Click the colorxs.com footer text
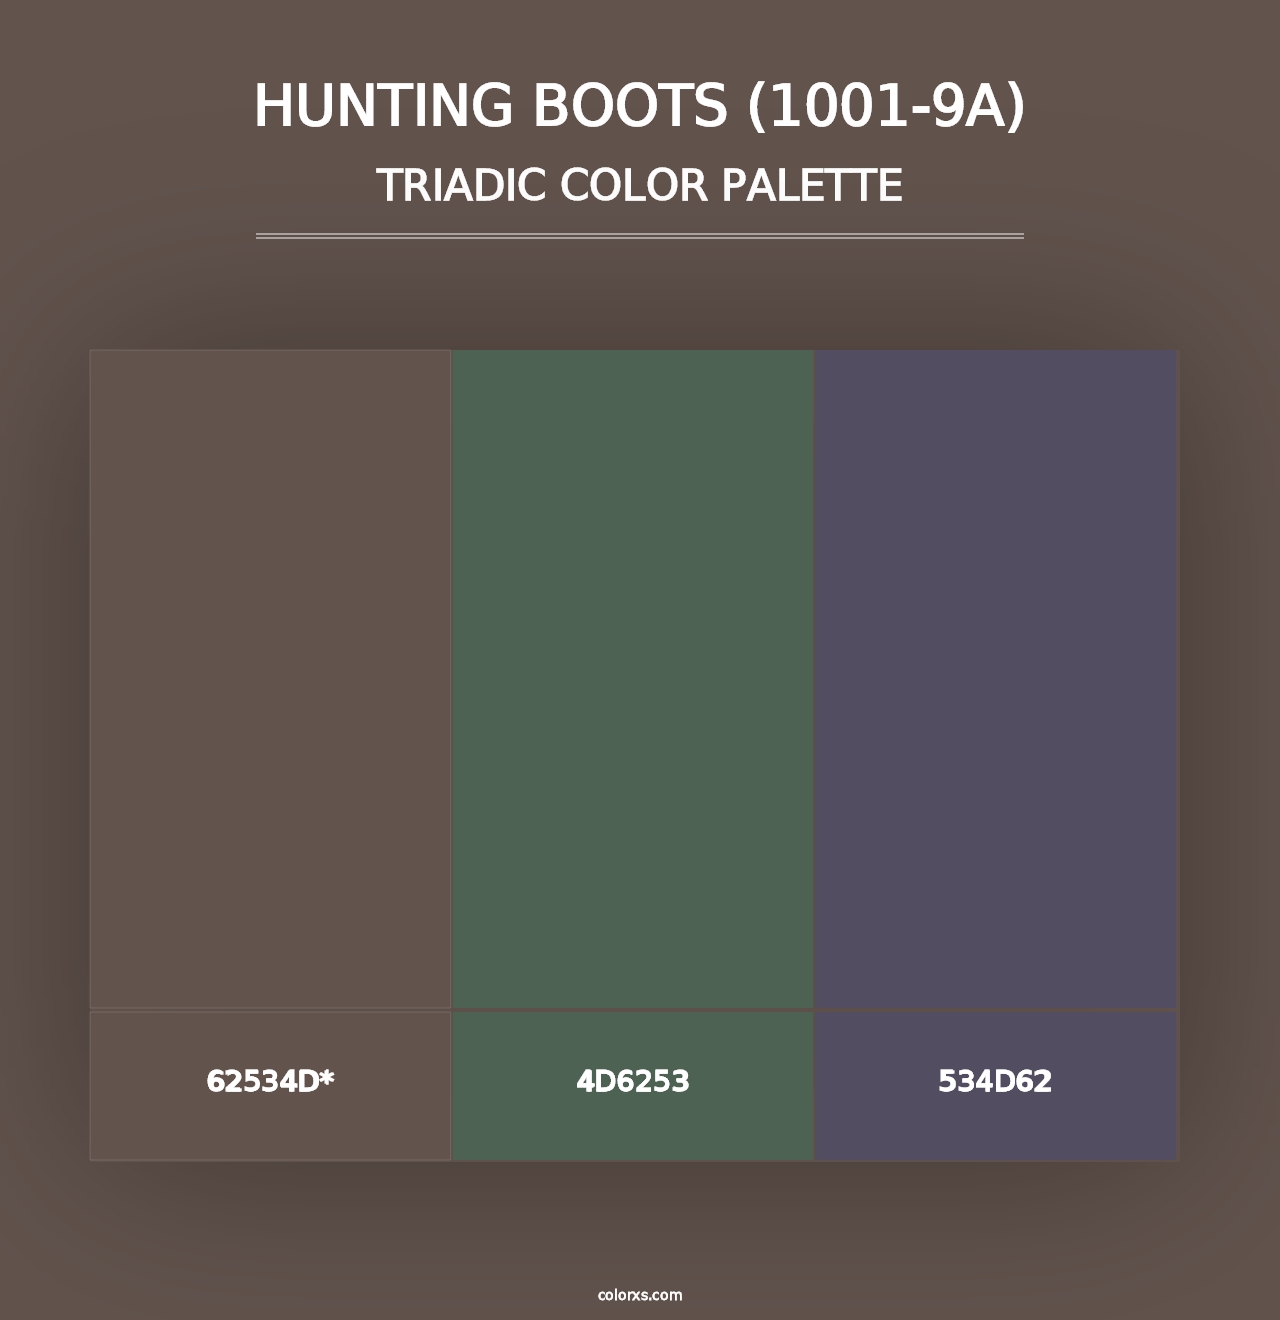1280x1320 pixels. pos(640,1295)
